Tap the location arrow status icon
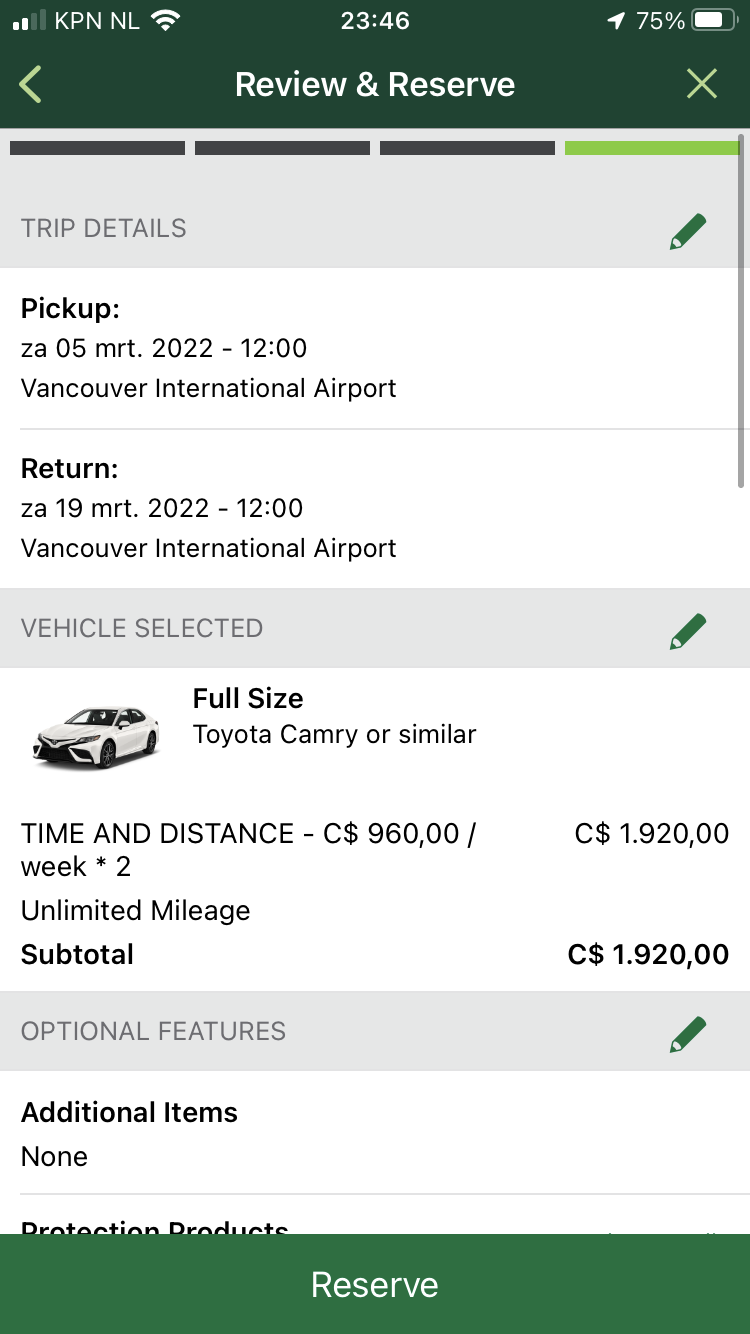750x1334 pixels. (x=616, y=21)
